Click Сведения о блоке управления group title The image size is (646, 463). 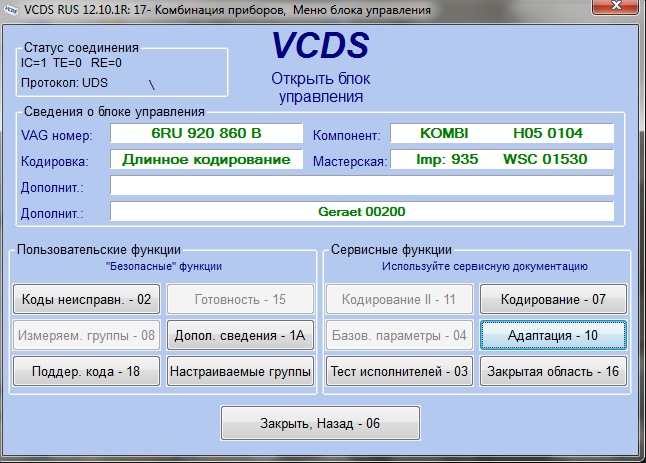click(114, 112)
